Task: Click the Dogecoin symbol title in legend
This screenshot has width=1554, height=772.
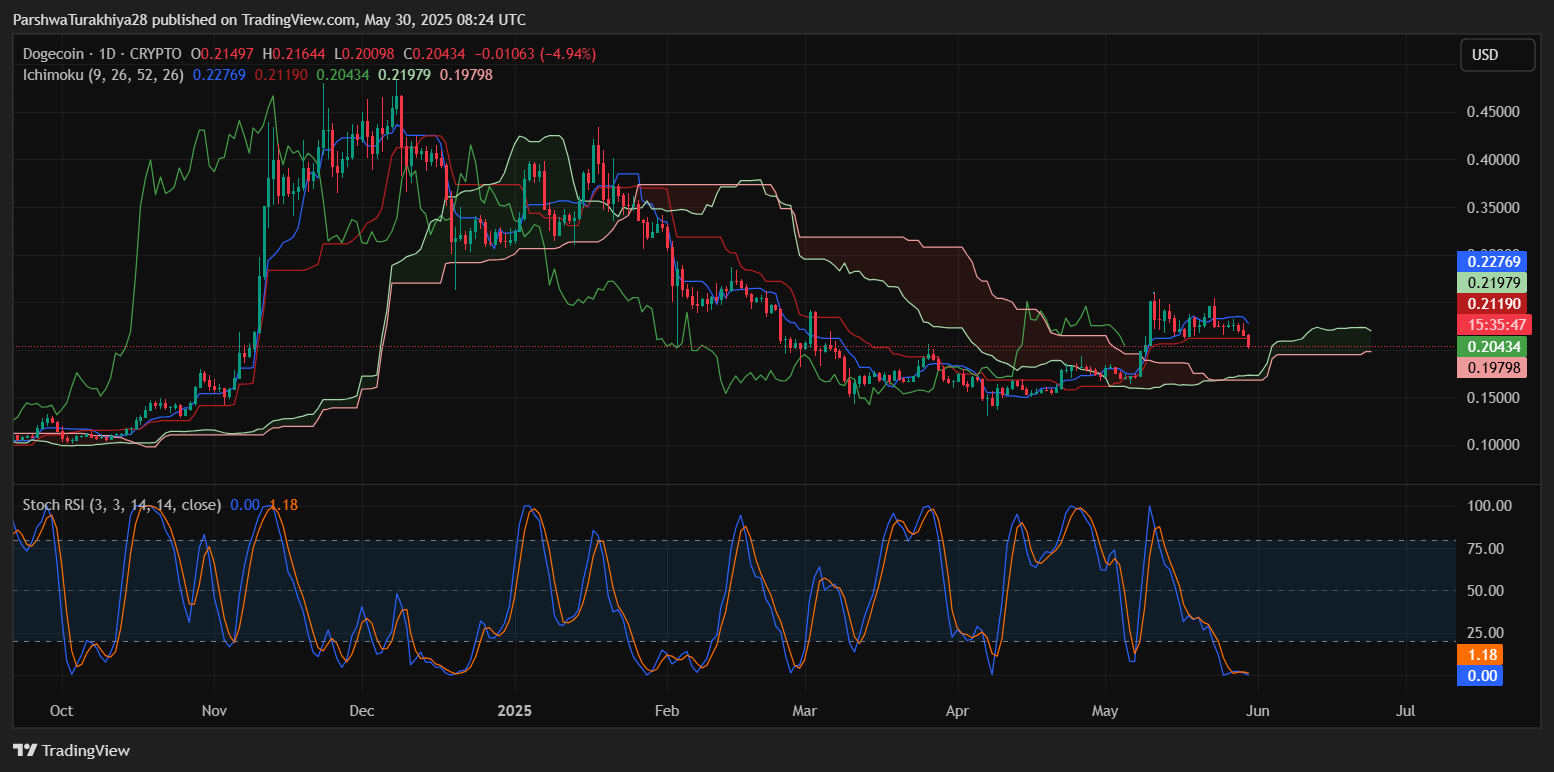Action: [x=102, y=54]
